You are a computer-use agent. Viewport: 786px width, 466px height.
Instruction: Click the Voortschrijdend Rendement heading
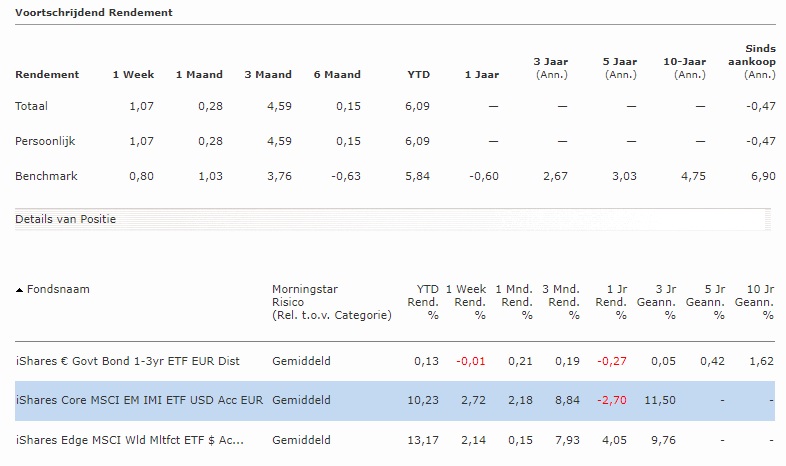coord(94,13)
